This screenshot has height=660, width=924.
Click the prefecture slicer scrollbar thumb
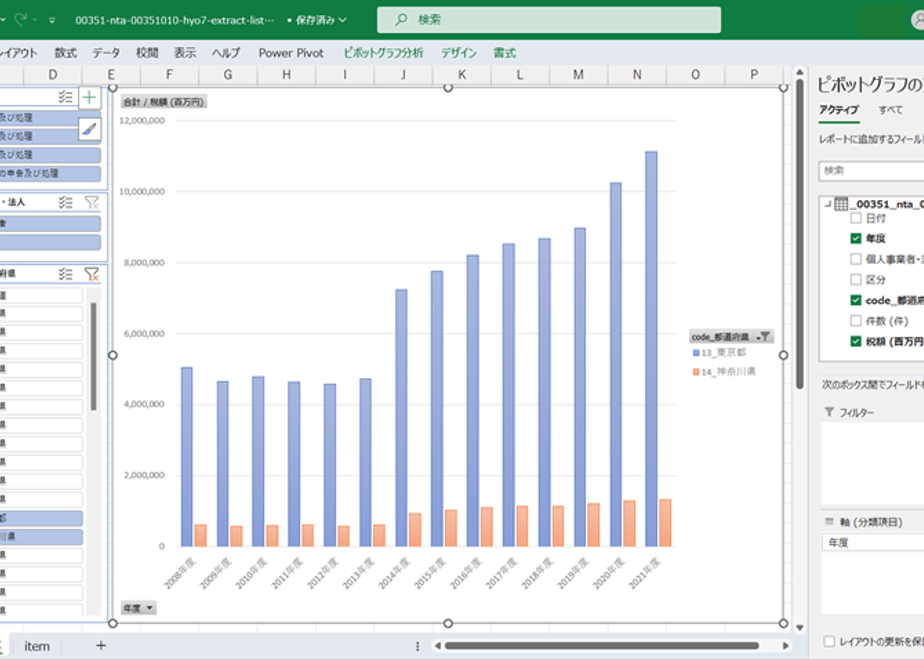93,357
